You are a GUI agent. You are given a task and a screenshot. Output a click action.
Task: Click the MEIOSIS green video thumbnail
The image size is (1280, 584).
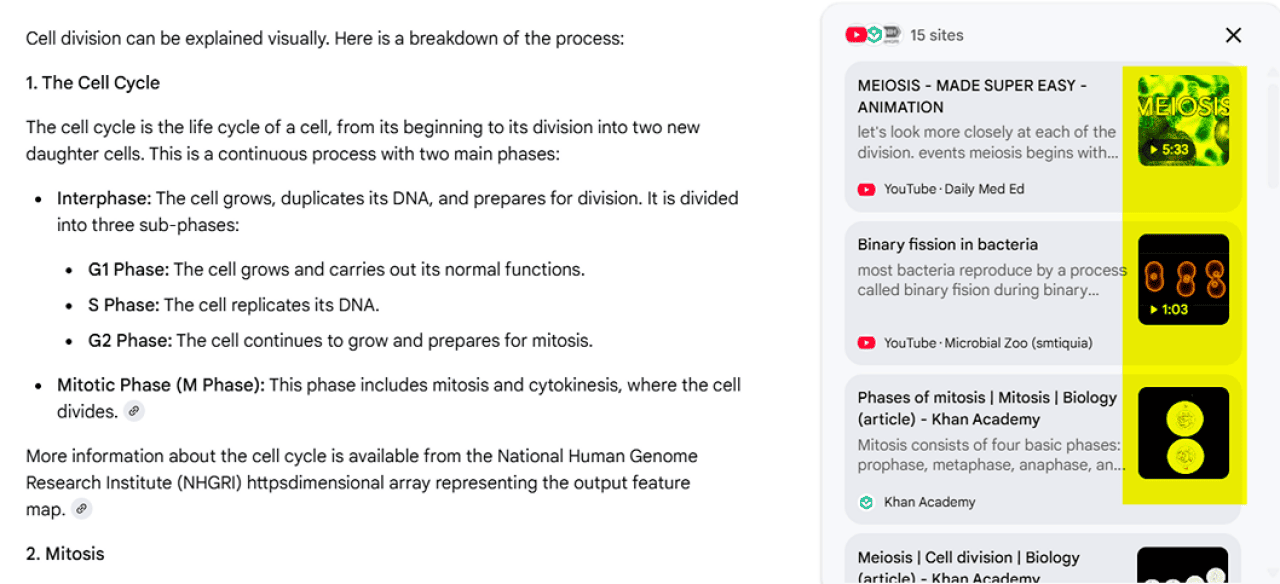point(1183,119)
